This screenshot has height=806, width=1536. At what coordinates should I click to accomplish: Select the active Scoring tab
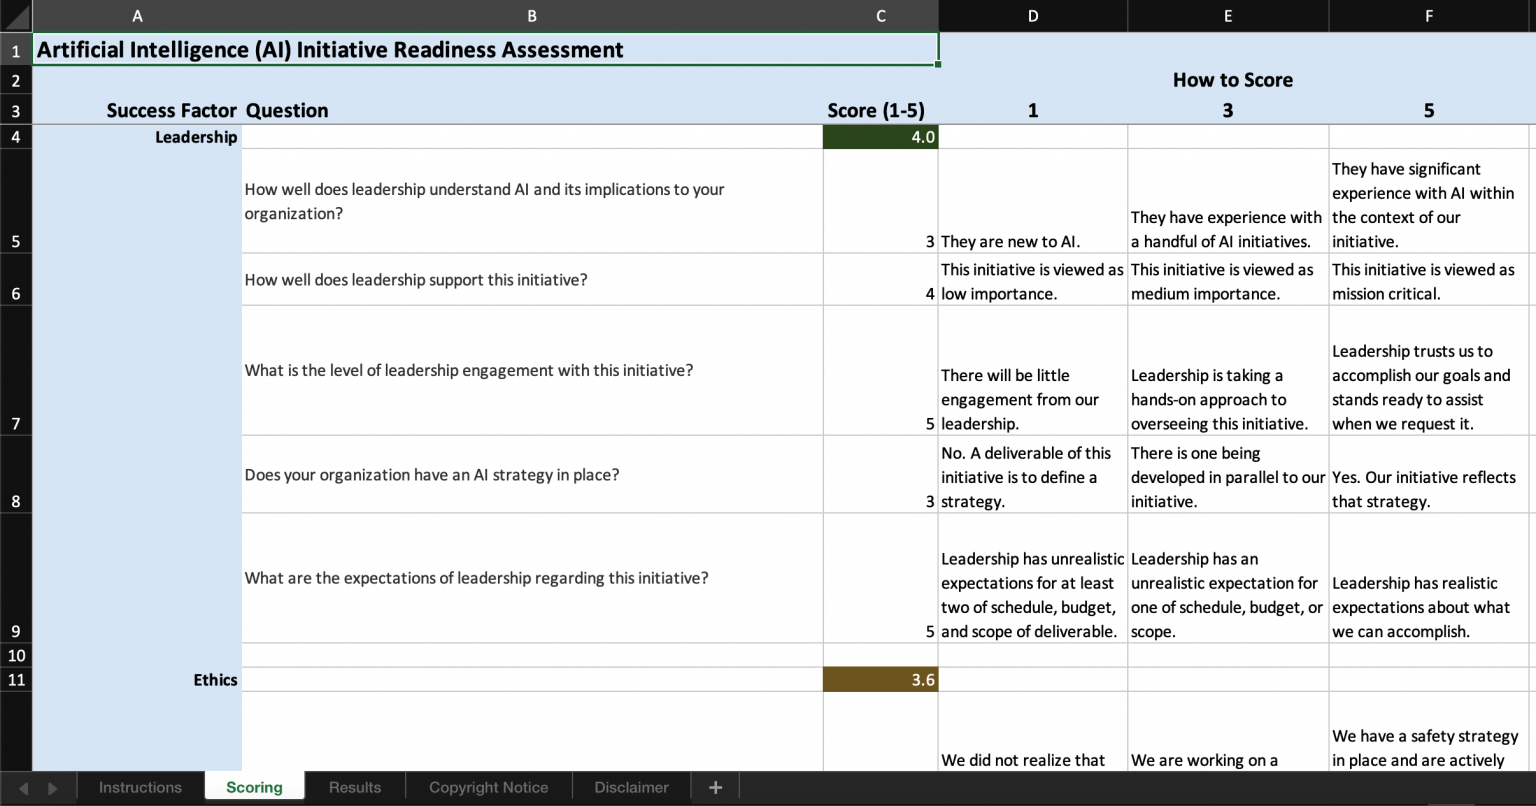pos(254,787)
